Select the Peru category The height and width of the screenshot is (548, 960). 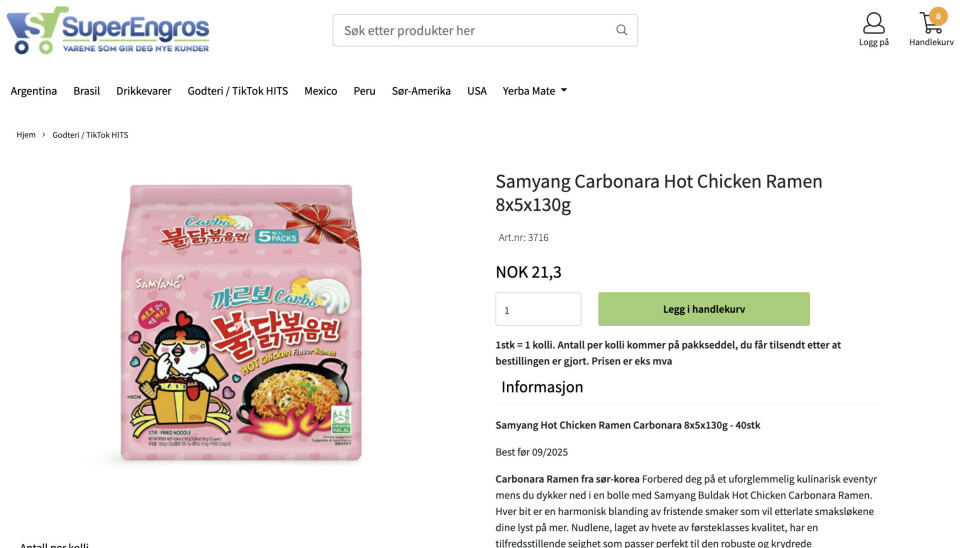click(x=364, y=91)
